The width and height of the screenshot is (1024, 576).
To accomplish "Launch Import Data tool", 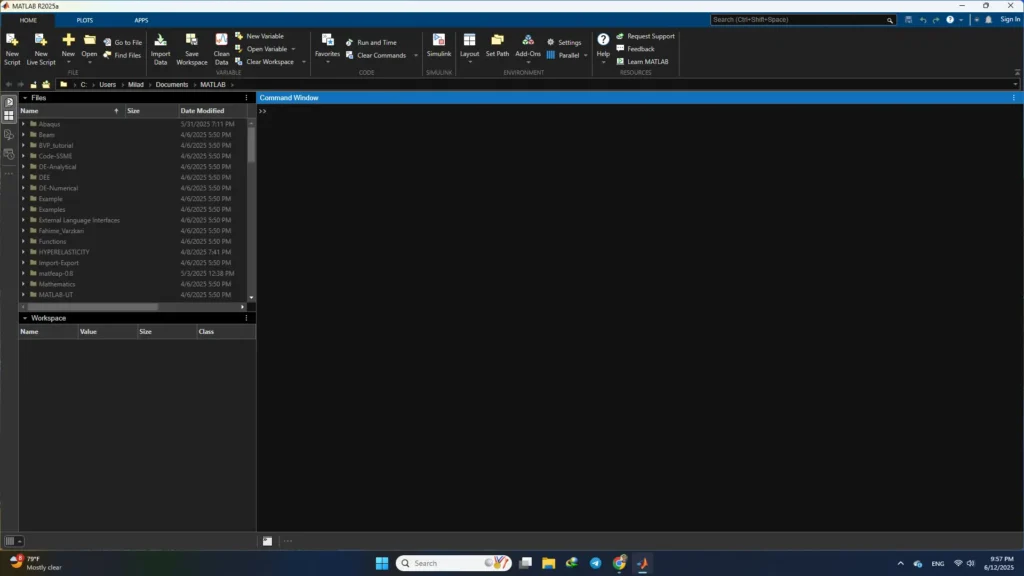I will 160,49.
